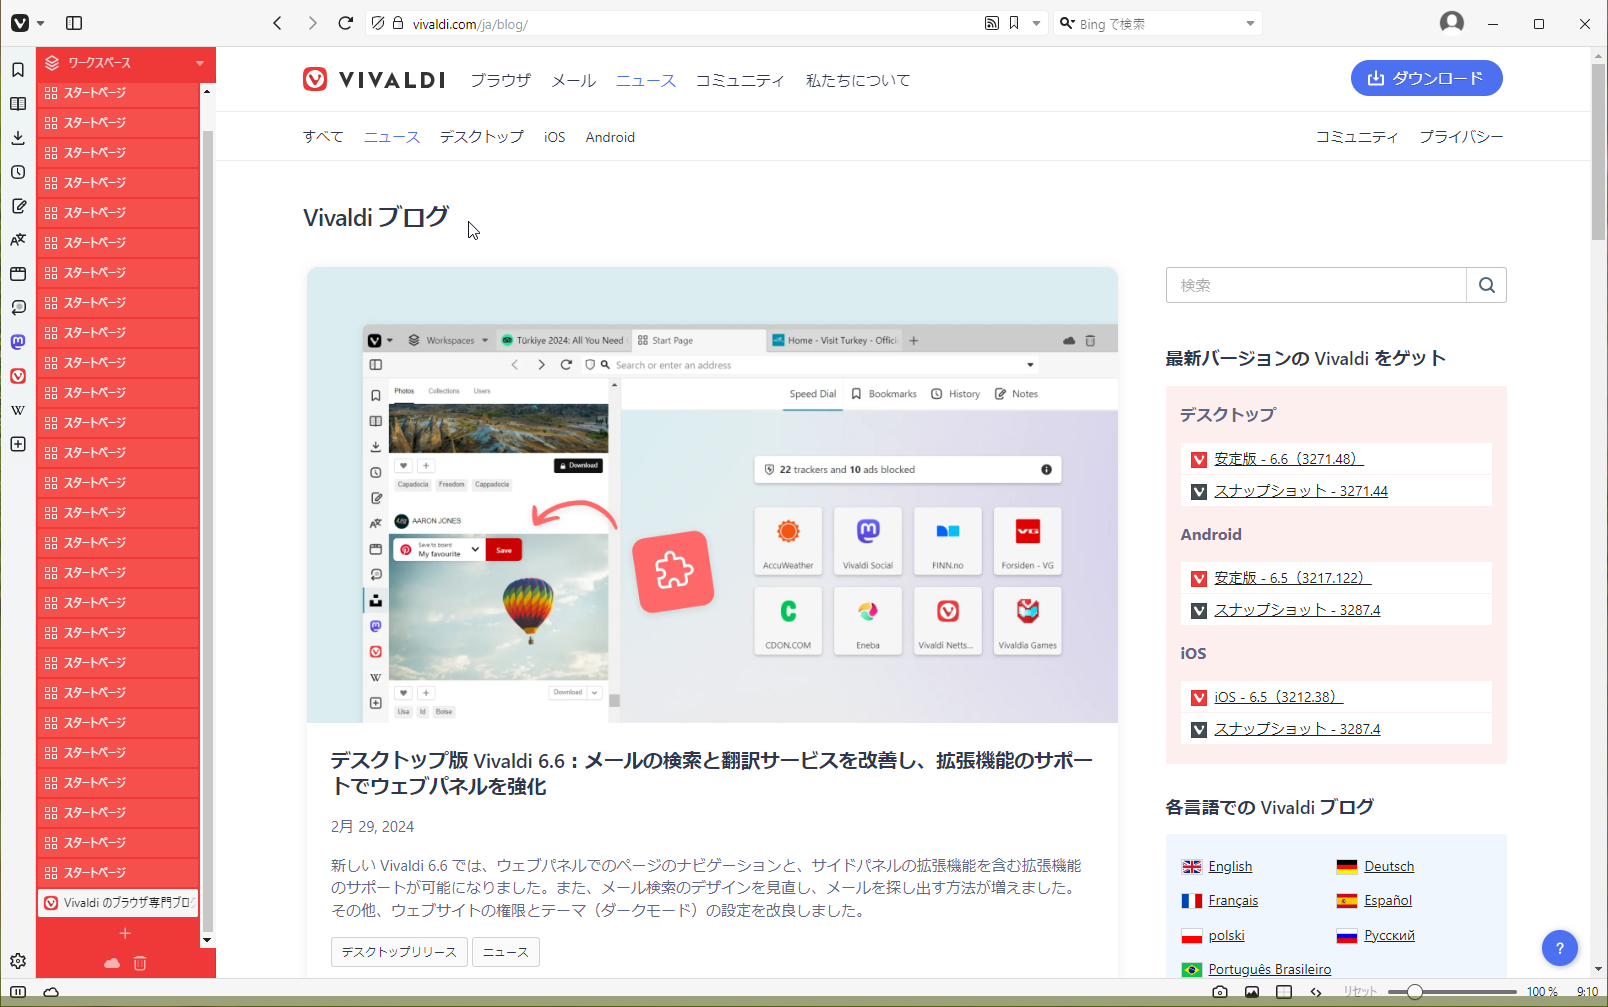The height and width of the screenshot is (1007, 1608).
Task: Click the status bar clock 9:10
Action: 1587,992
